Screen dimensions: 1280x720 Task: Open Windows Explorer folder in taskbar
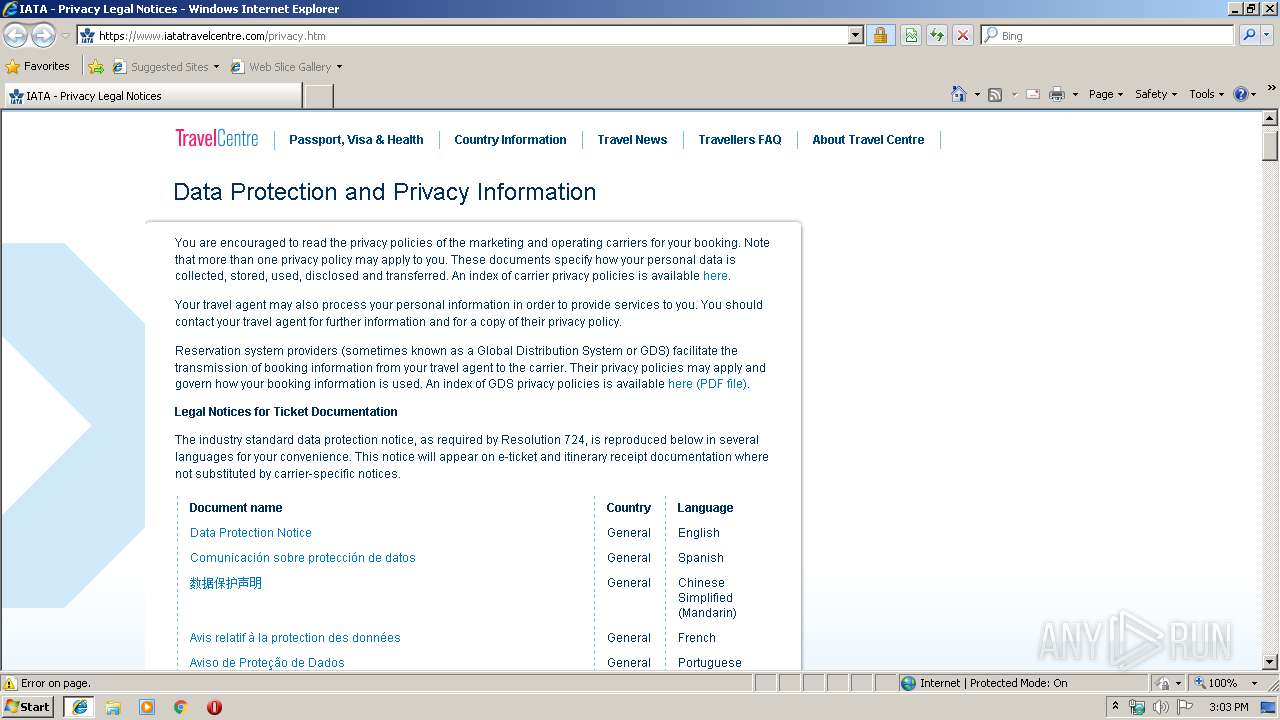(113, 706)
